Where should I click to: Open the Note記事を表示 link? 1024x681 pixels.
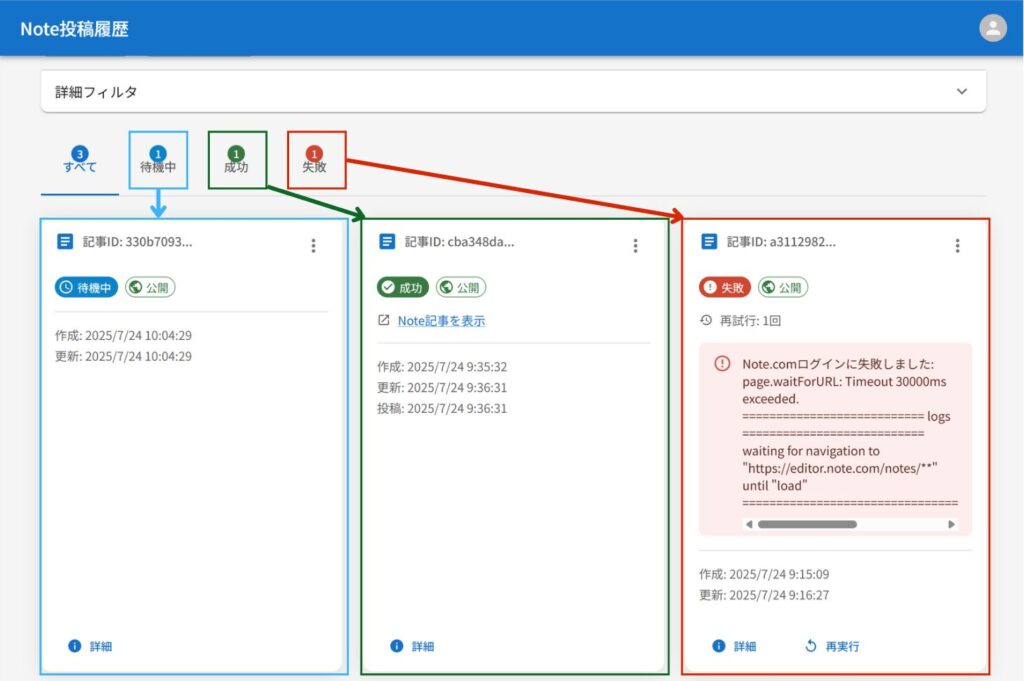pos(441,321)
